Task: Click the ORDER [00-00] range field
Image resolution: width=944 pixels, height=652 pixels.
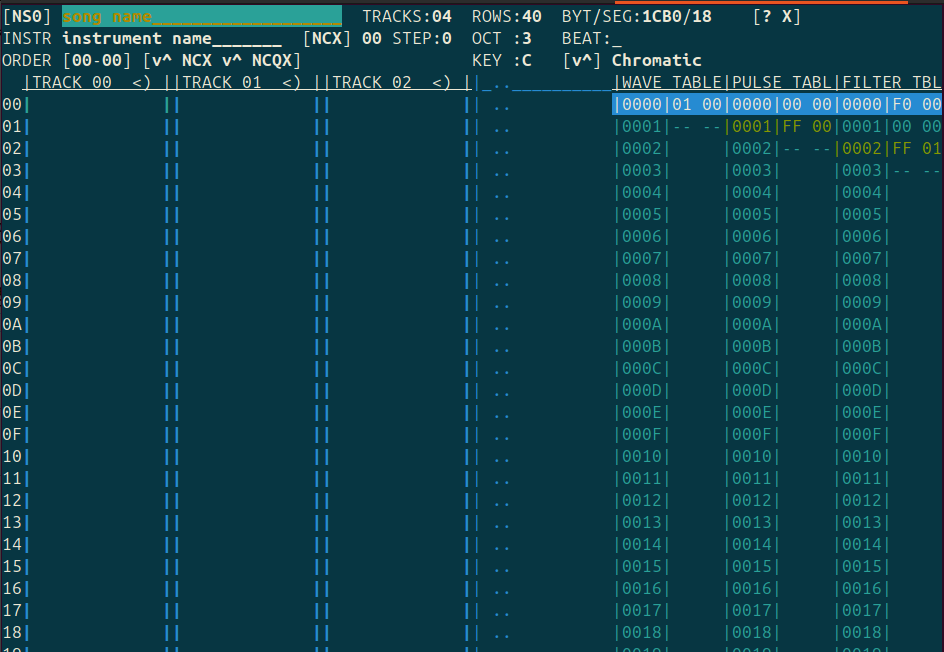Action: click(96, 61)
